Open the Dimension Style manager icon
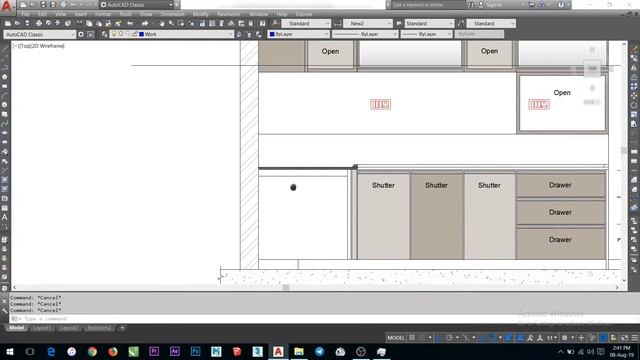 338,24
